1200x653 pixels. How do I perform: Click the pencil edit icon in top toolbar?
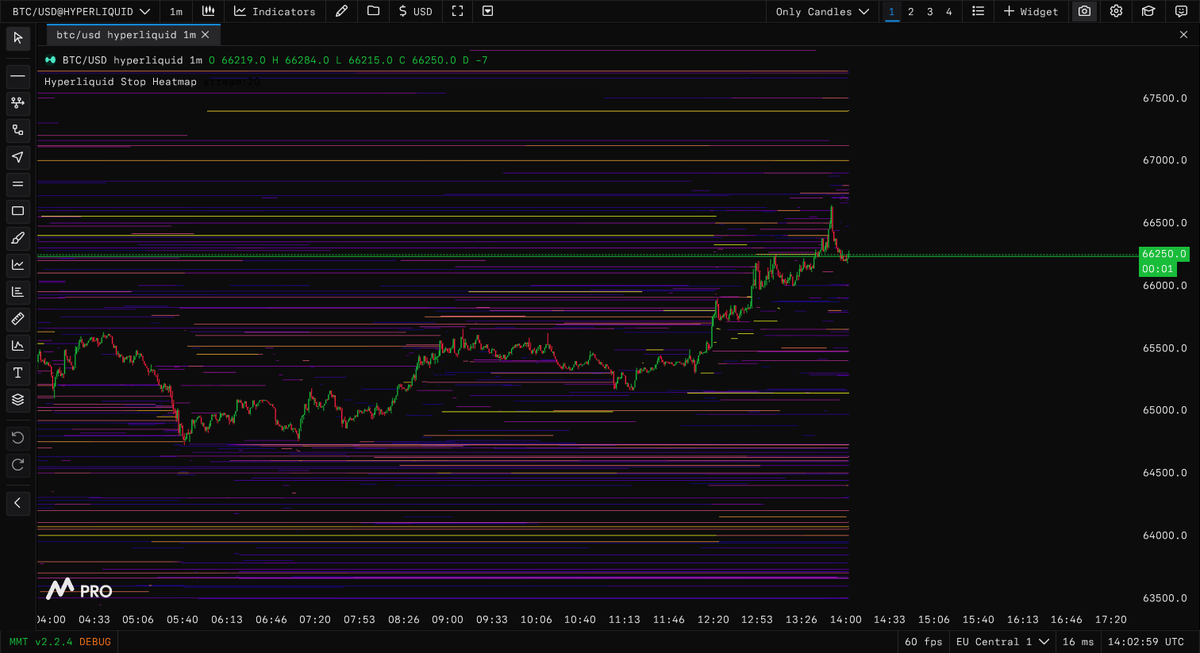342,12
